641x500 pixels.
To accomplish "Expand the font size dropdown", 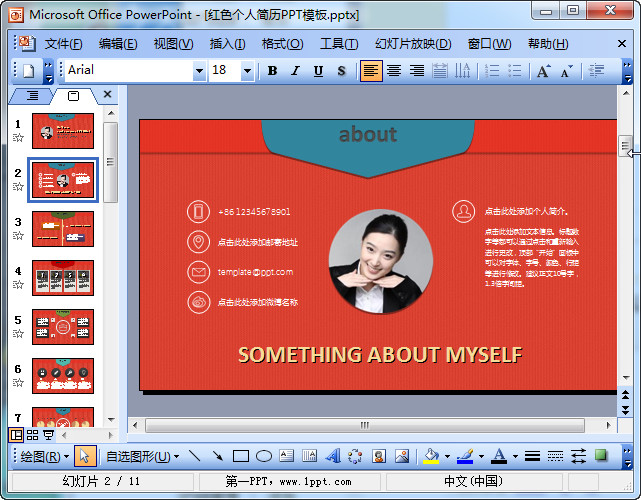I will [x=247, y=71].
